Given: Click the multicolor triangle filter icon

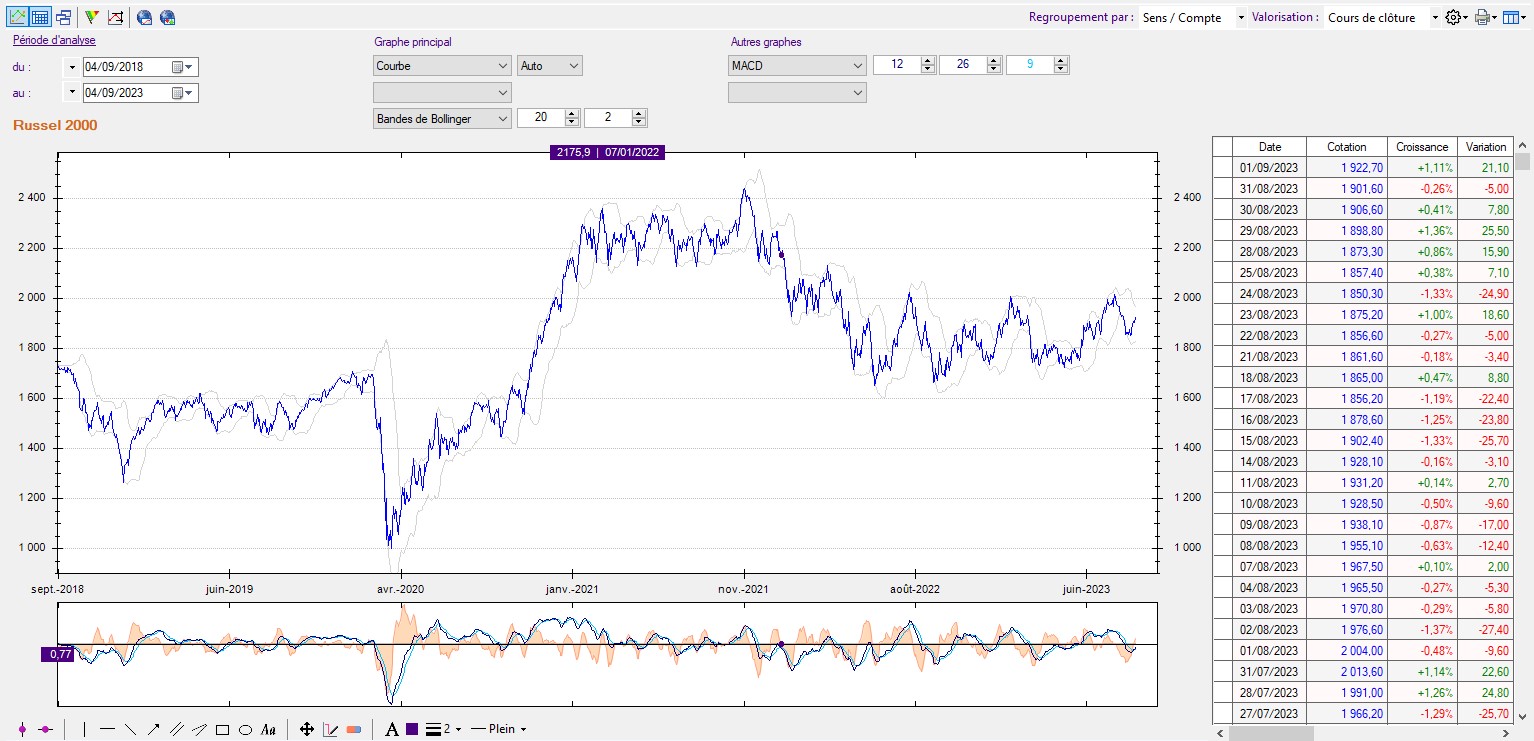Looking at the screenshot, I should pyautogui.click(x=92, y=17).
